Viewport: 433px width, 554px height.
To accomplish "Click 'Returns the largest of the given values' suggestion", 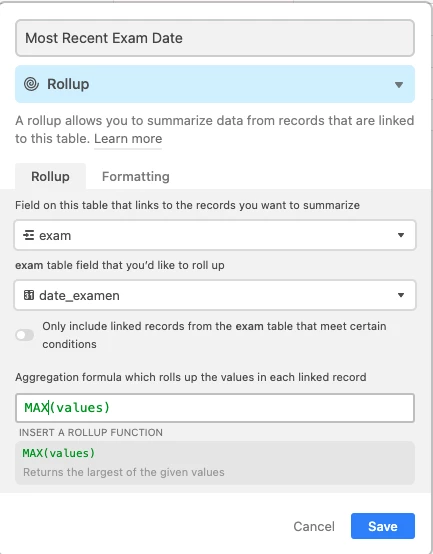I will 124,472.
